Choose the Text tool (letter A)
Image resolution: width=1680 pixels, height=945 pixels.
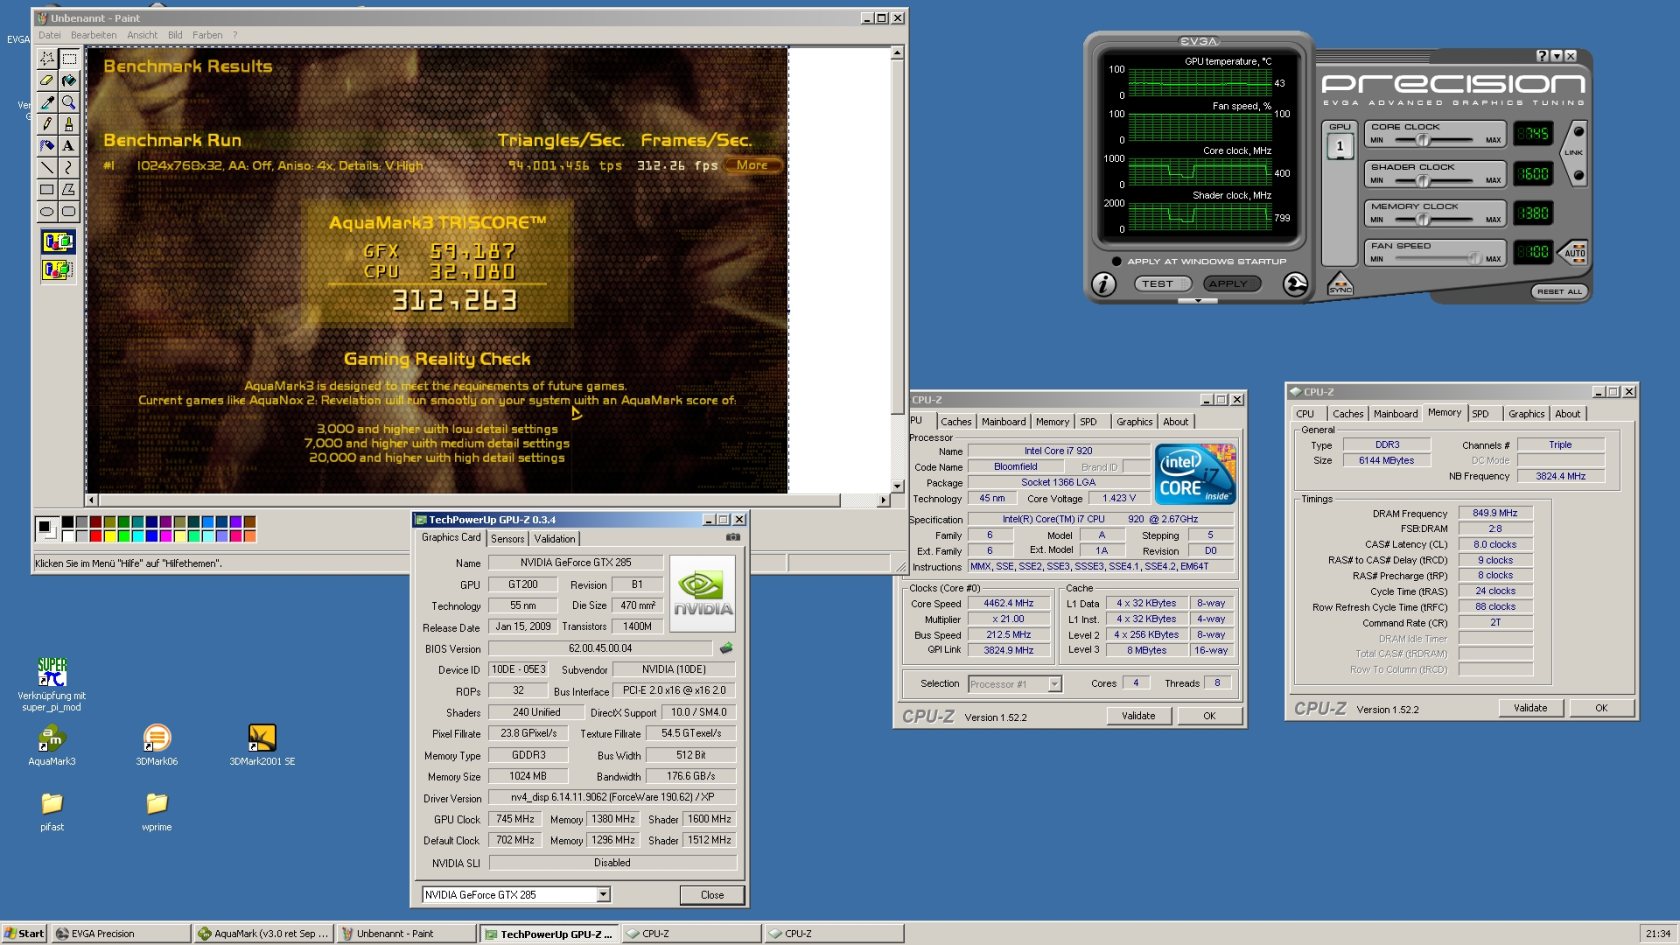(69, 146)
